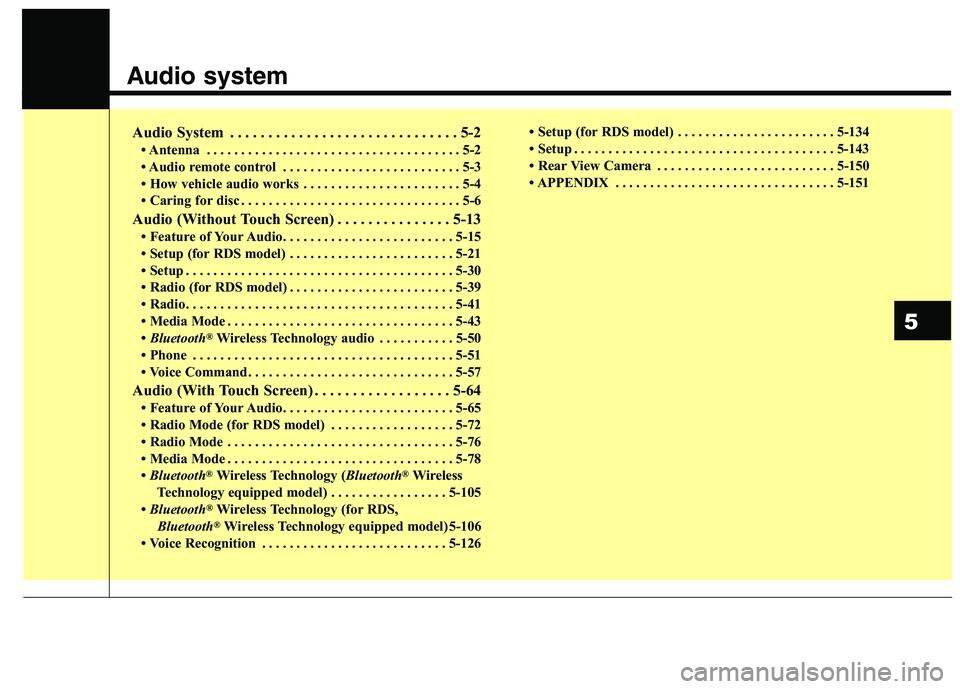The width and height of the screenshot is (960, 689).
Task: Click 'Setup (for RDS model)' 5-21 entry
Action: [x=310, y=254]
